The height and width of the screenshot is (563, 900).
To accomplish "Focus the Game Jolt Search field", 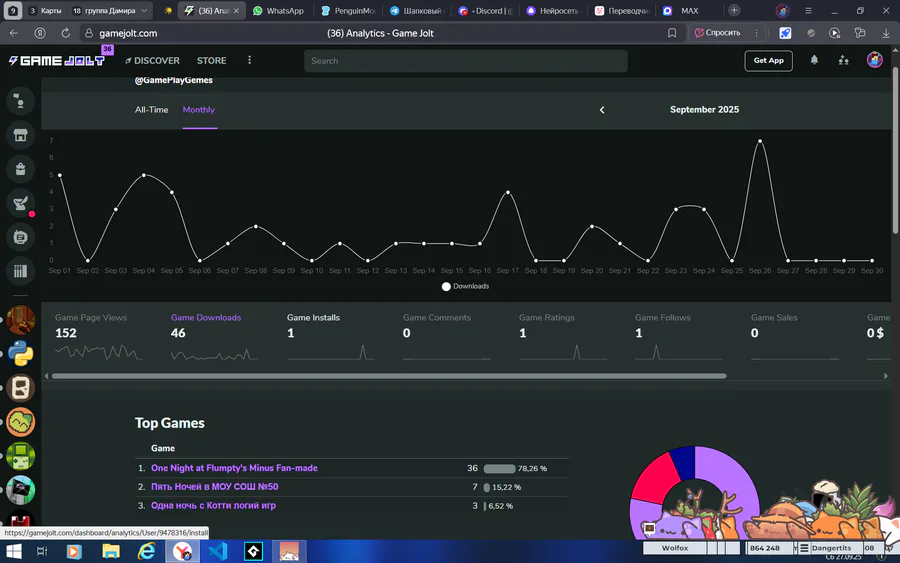I will point(465,61).
